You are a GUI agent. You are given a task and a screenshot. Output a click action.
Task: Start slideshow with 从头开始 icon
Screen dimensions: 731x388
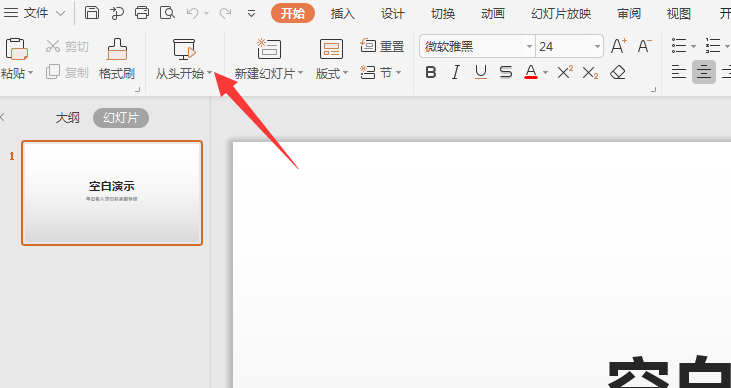(x=184, y=49)
